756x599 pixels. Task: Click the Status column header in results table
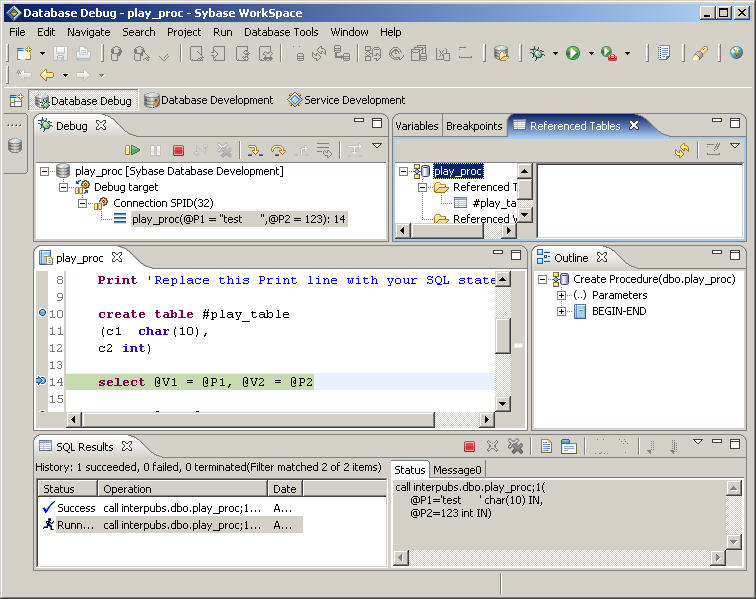coord(68,489)
